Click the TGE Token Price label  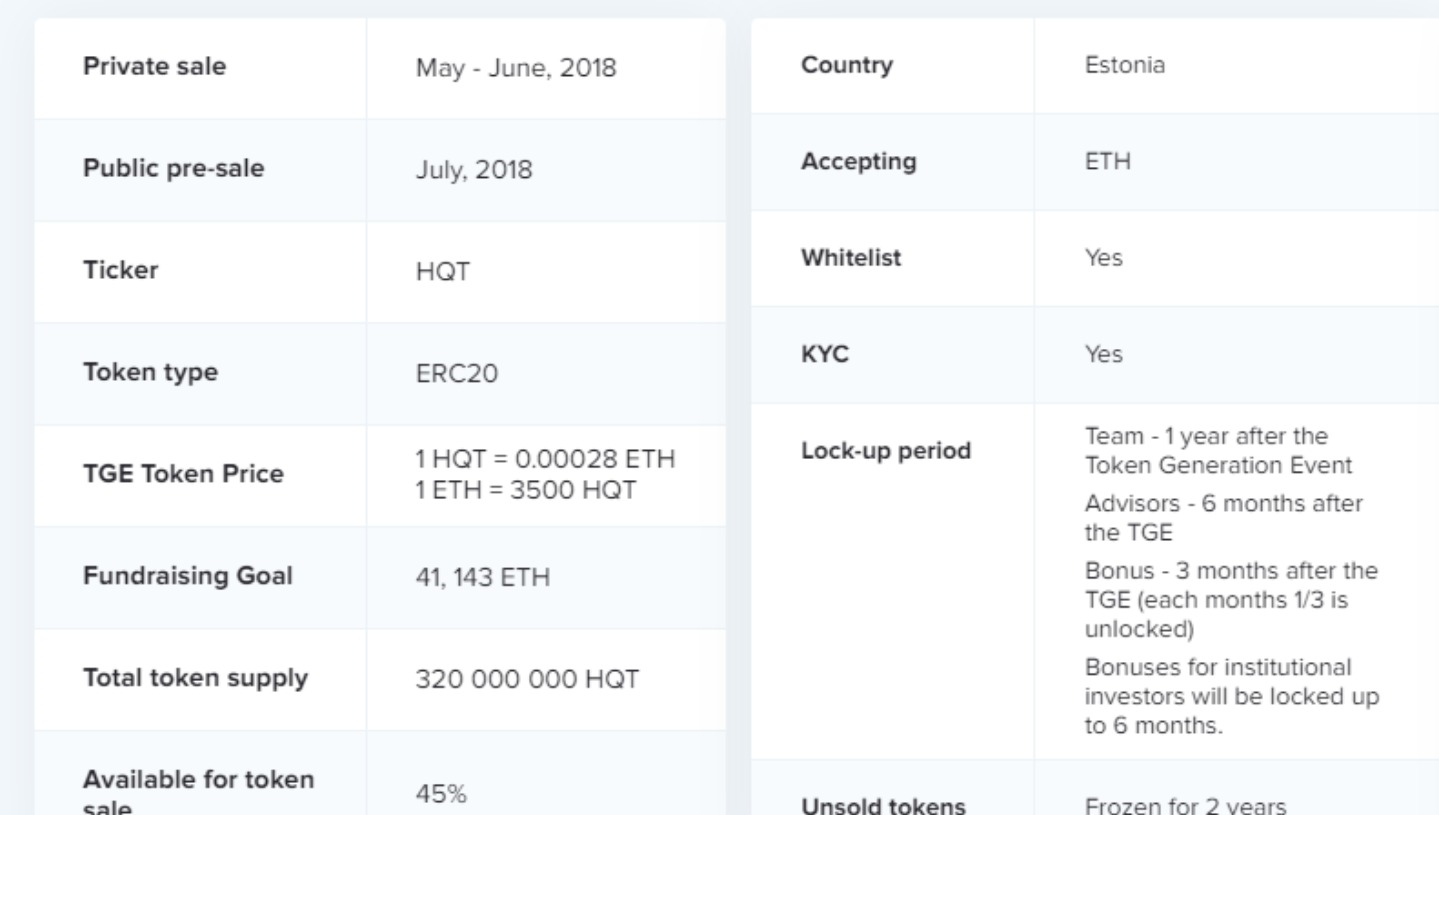(x=183, y=474)
